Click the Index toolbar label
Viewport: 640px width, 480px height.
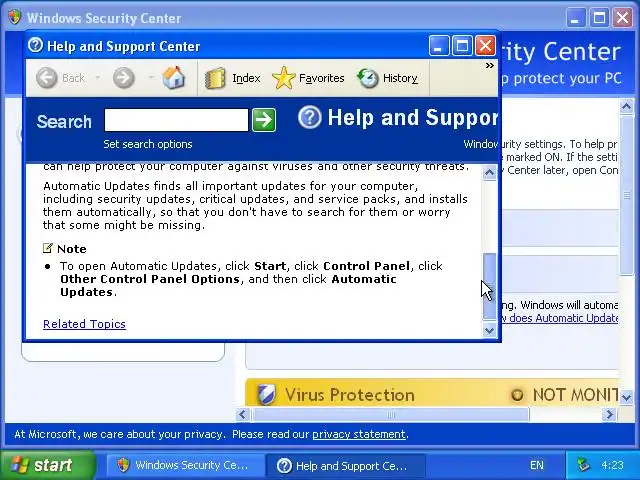point(246,78)
